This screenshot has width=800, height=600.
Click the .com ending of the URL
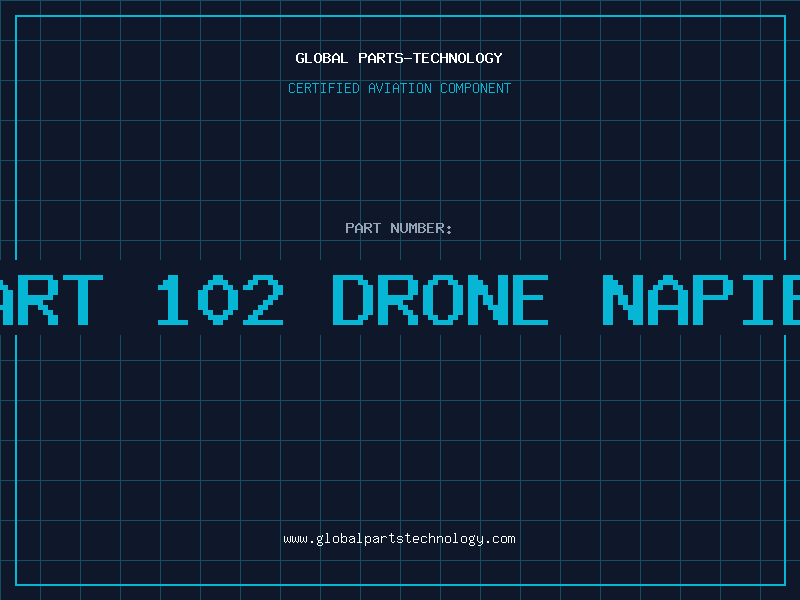500,539
